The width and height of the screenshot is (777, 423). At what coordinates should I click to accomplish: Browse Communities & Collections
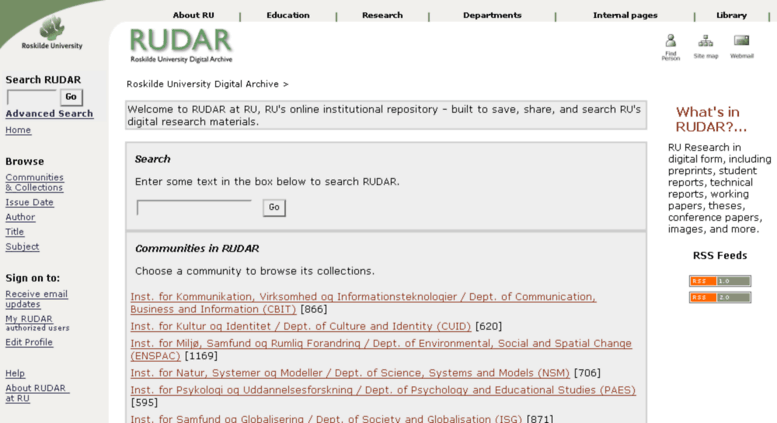[x=34, y=182]
